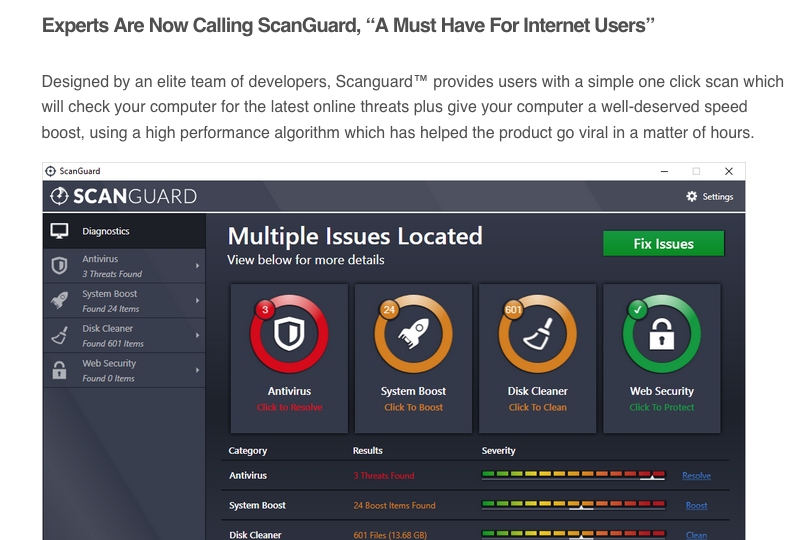
Task: Click 'Click To Boost' under System Boost
Action: (x=413, y=407)
